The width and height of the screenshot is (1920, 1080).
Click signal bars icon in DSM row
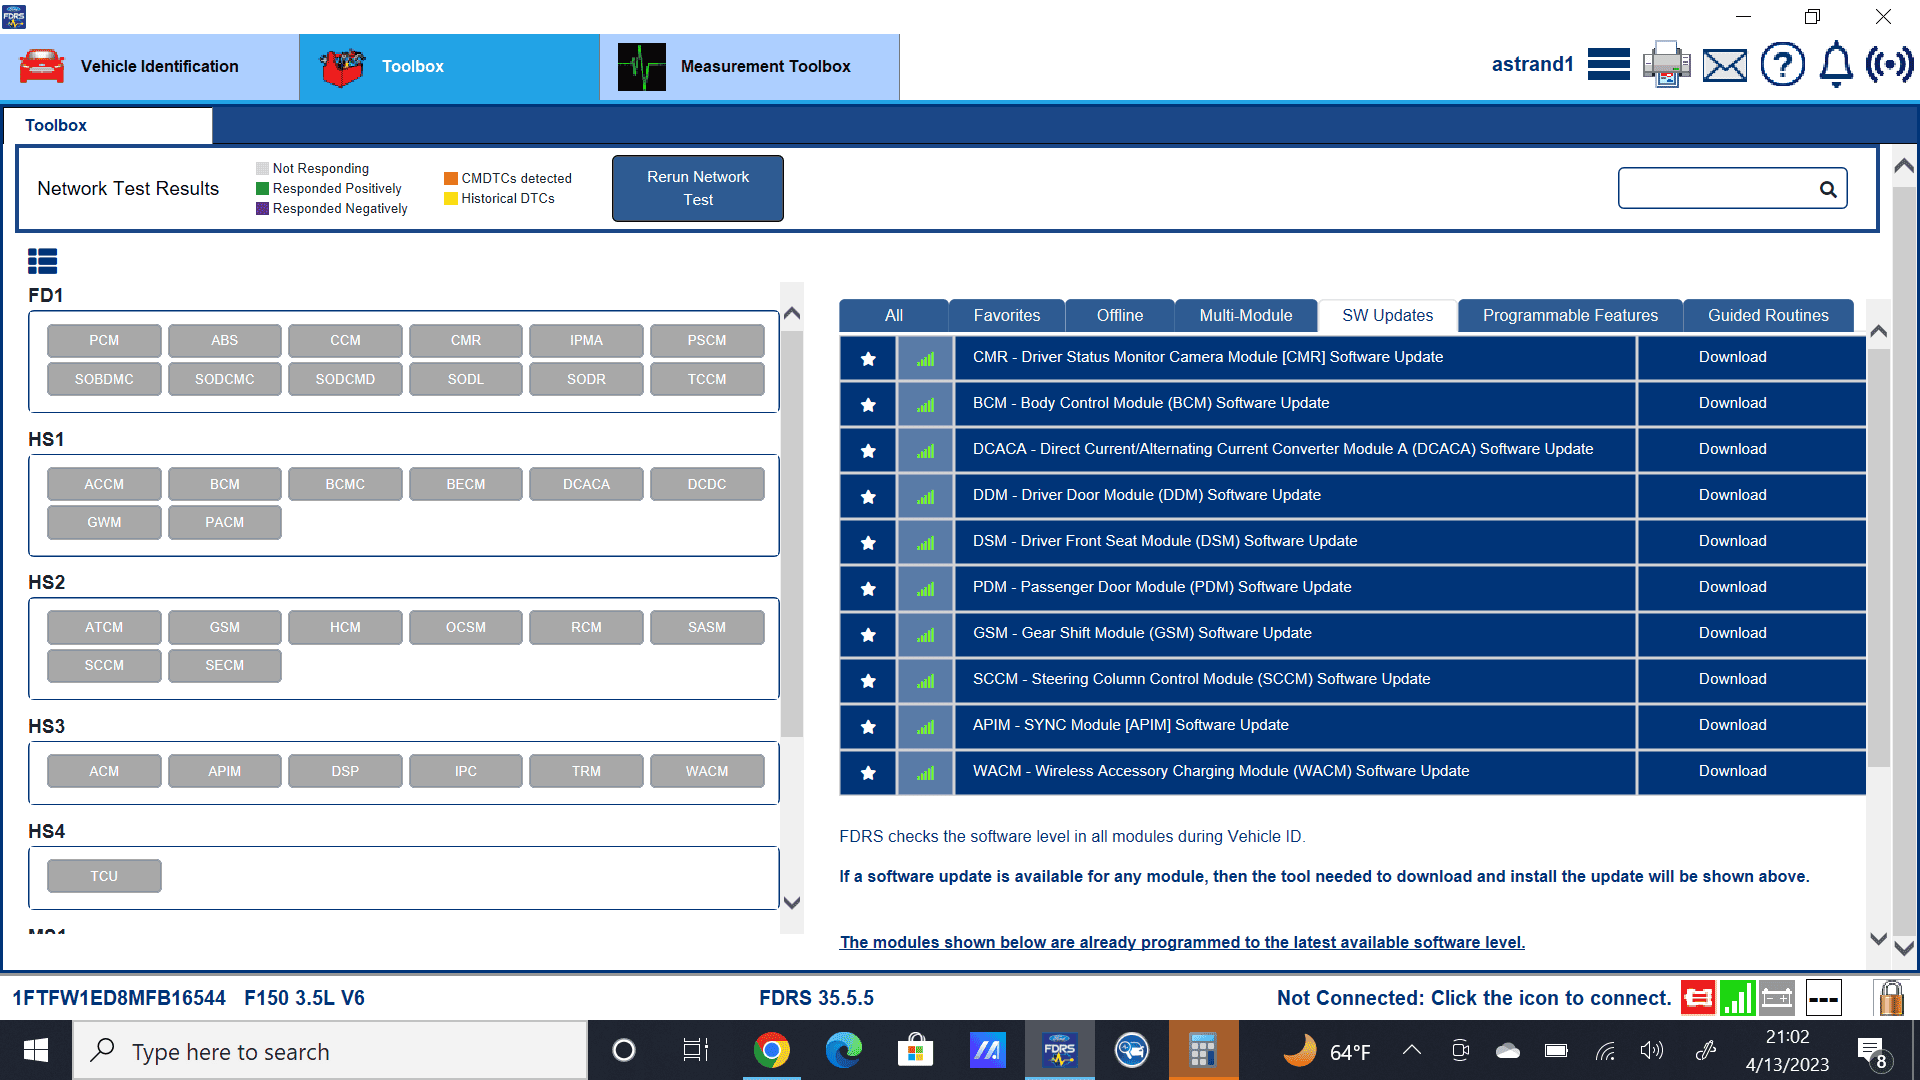(x=926, y=542)
